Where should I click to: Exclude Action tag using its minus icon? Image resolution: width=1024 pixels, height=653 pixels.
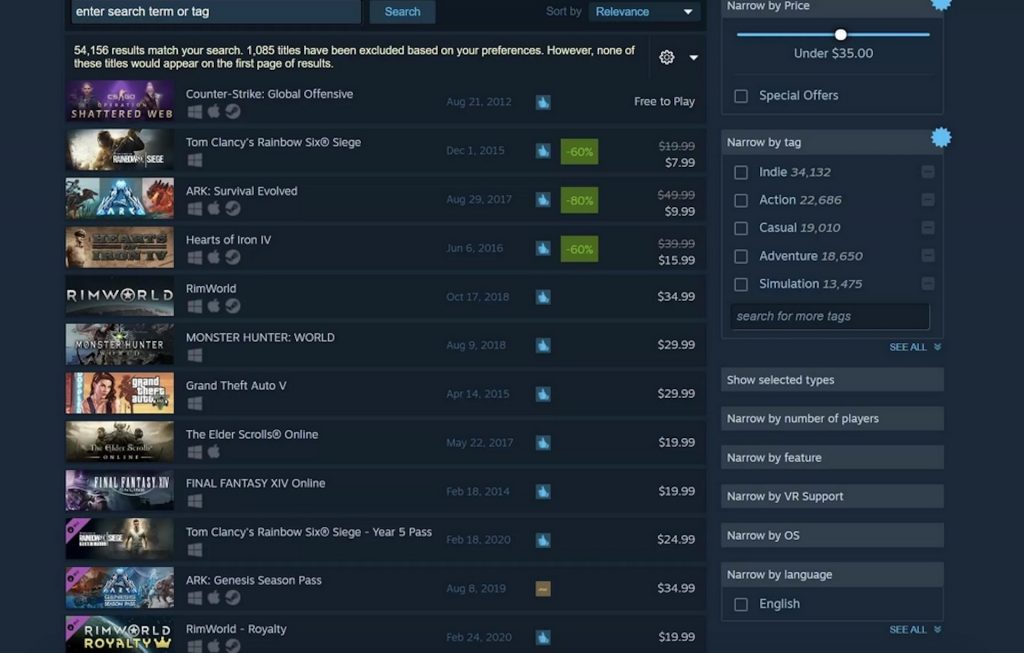click(927, 200)
